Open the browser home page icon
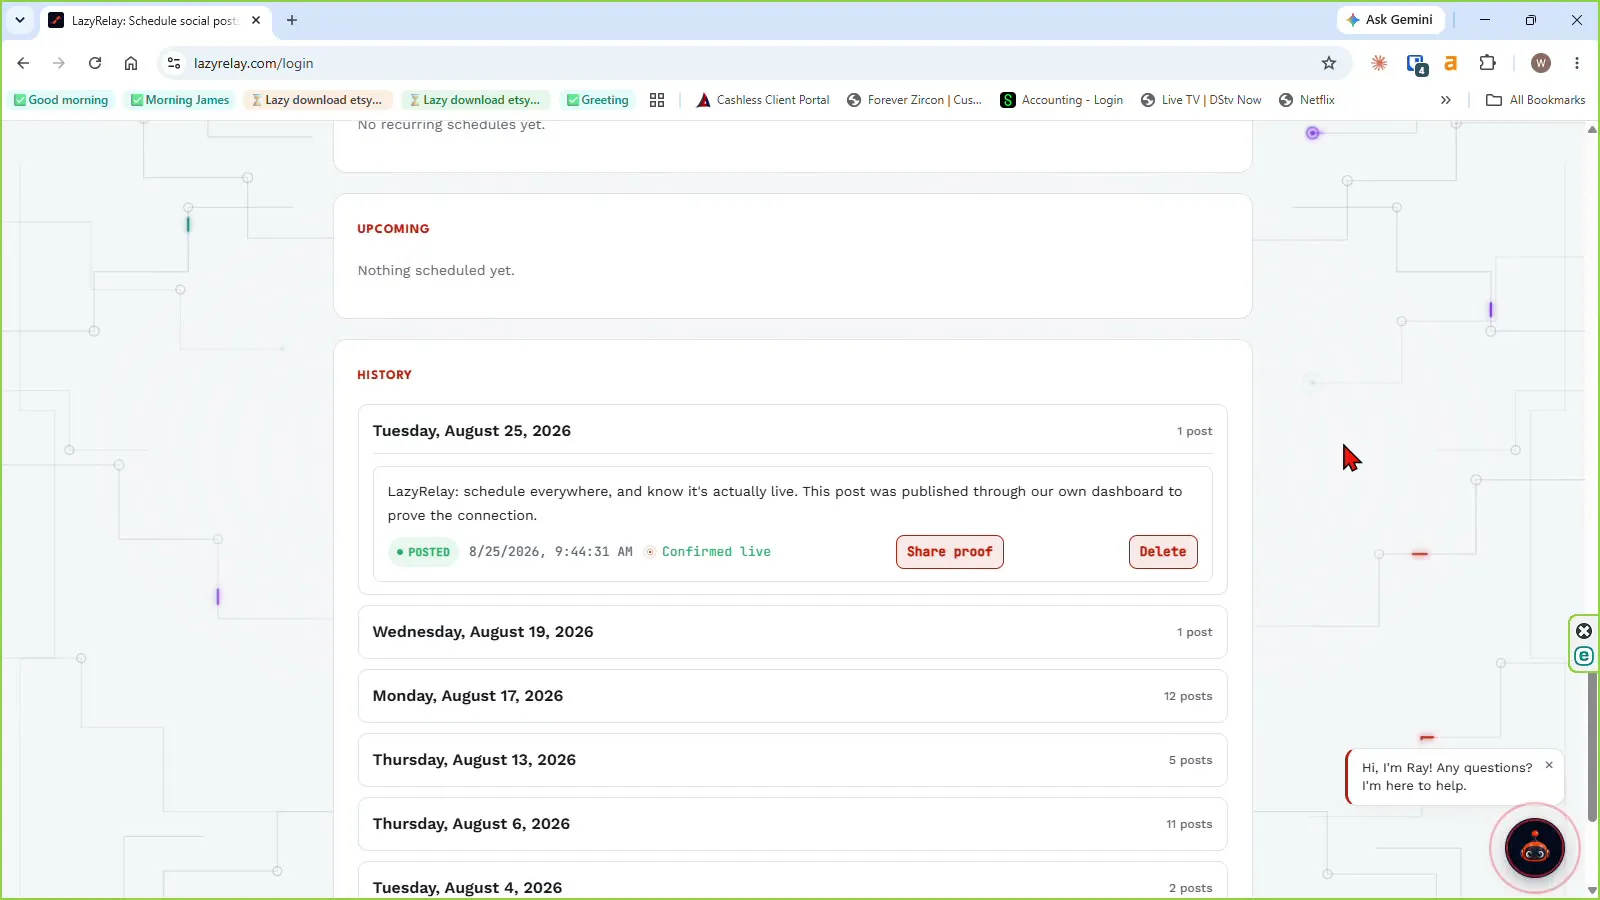Screen dimensions: 1600x900 click(131, 63)
